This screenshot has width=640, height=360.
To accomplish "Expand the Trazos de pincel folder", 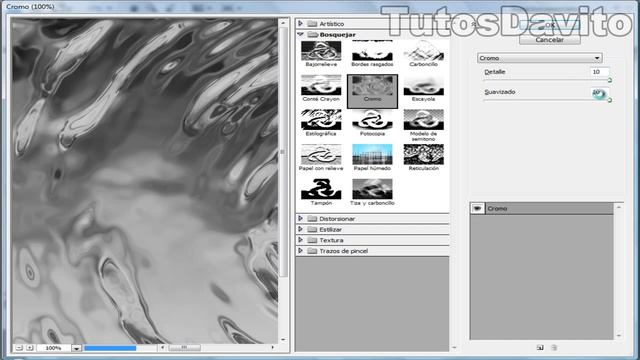I will coord(300,251).
